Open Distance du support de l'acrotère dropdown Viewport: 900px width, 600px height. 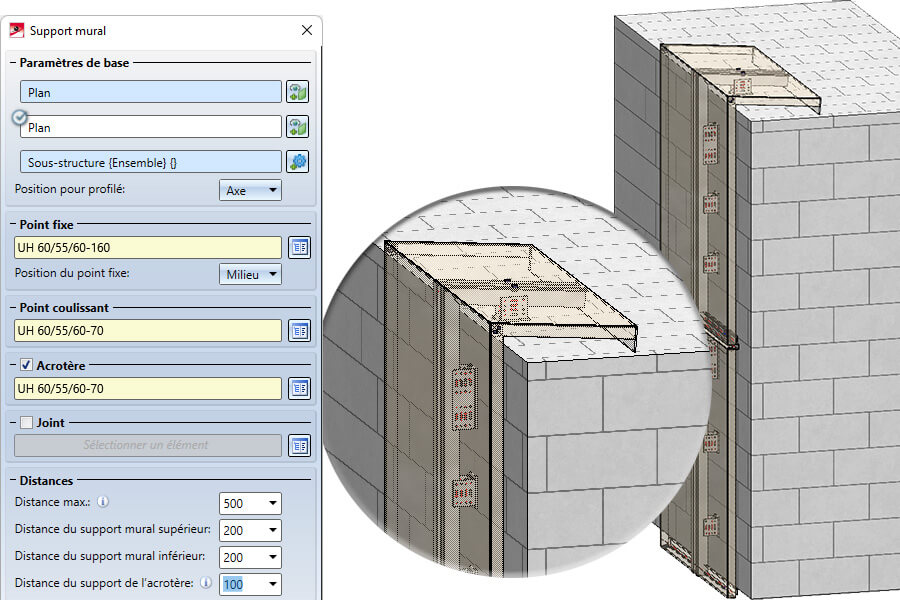[x=250, y=584]
